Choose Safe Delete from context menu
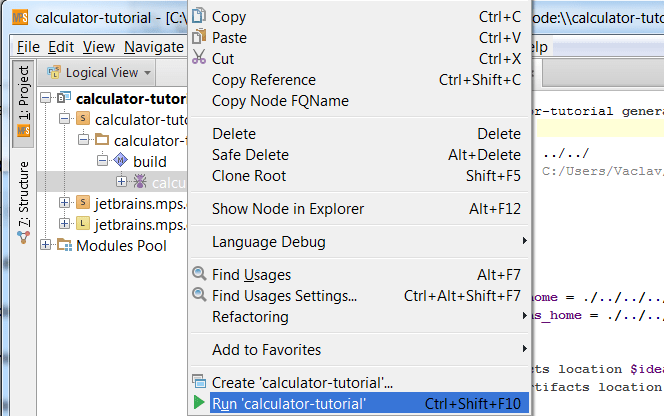This screenshot has width=664, height=416. (x=250, y=155)
